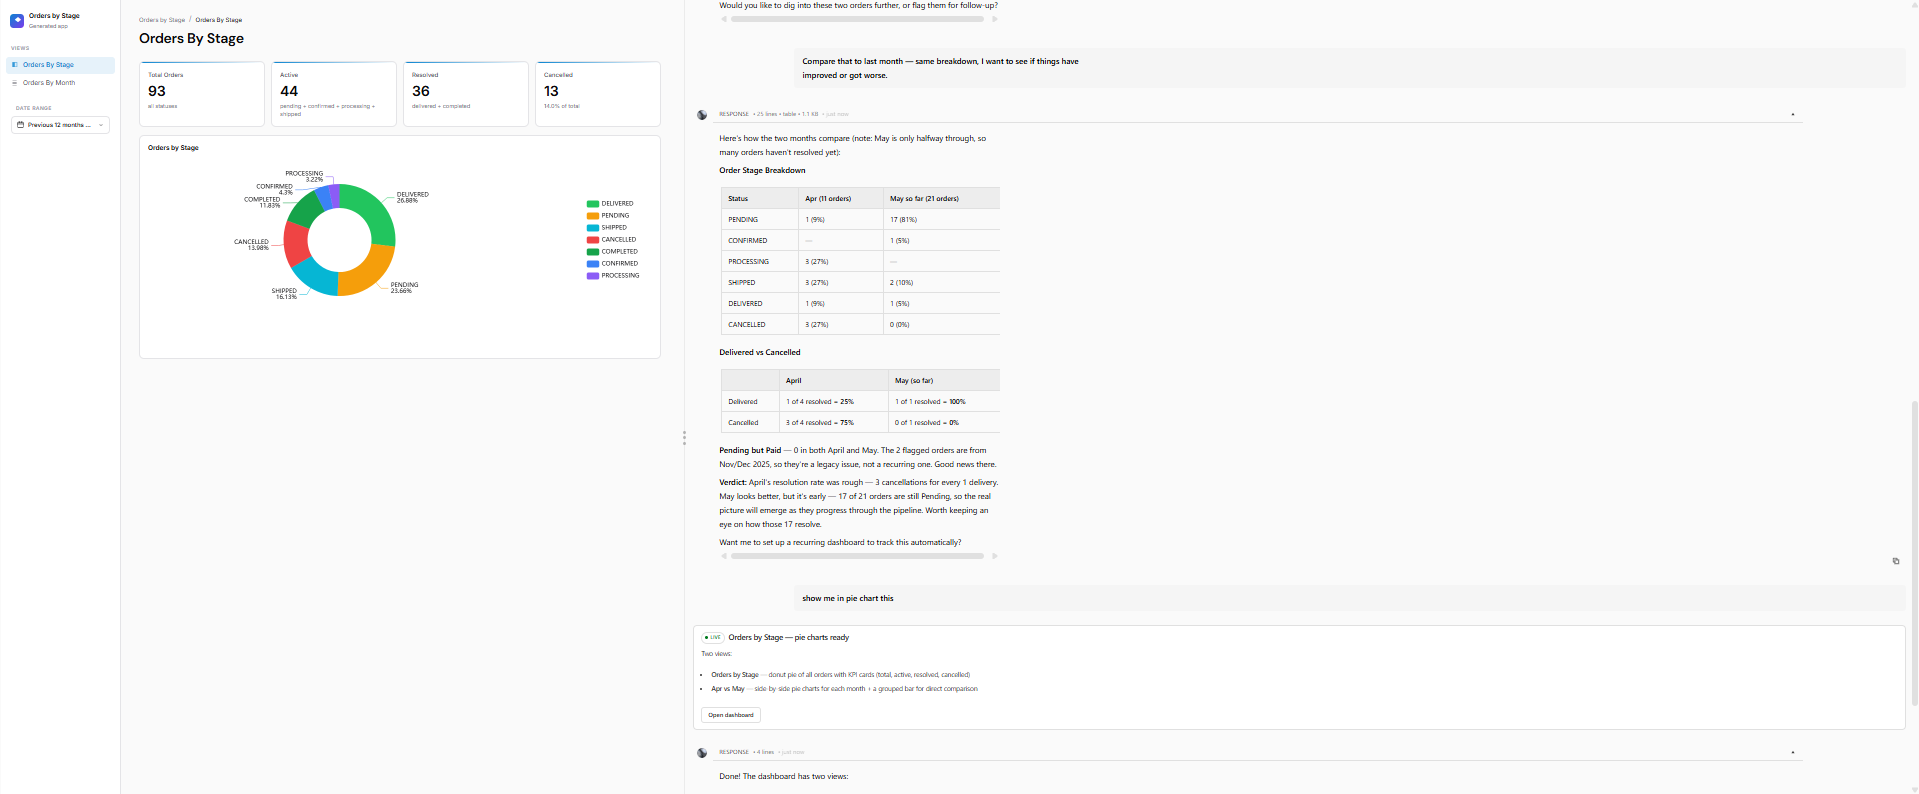Toggle CANCELLED series in chart legend
1919x794 pixels.
pos(611,240)
